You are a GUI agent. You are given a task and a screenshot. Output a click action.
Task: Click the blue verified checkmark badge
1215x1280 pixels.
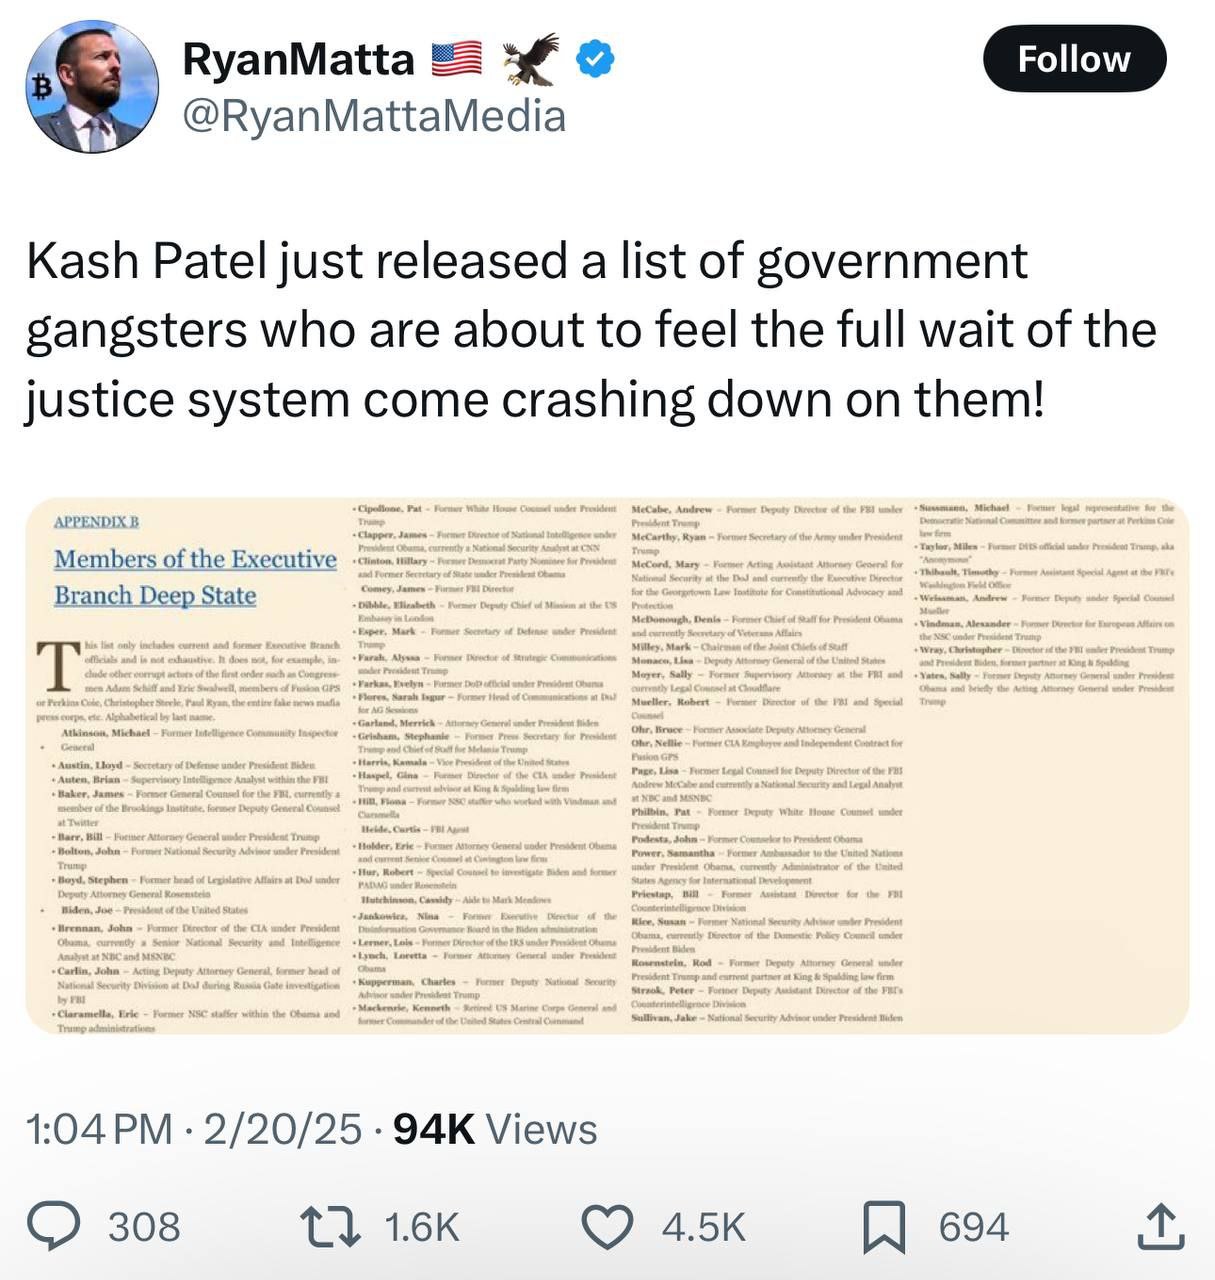point(596,60)
